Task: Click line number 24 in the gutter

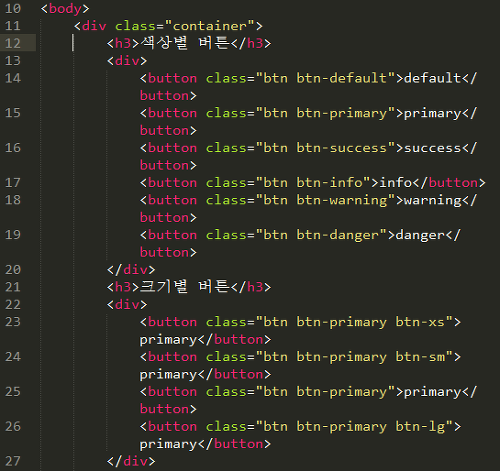Action: 13,357
